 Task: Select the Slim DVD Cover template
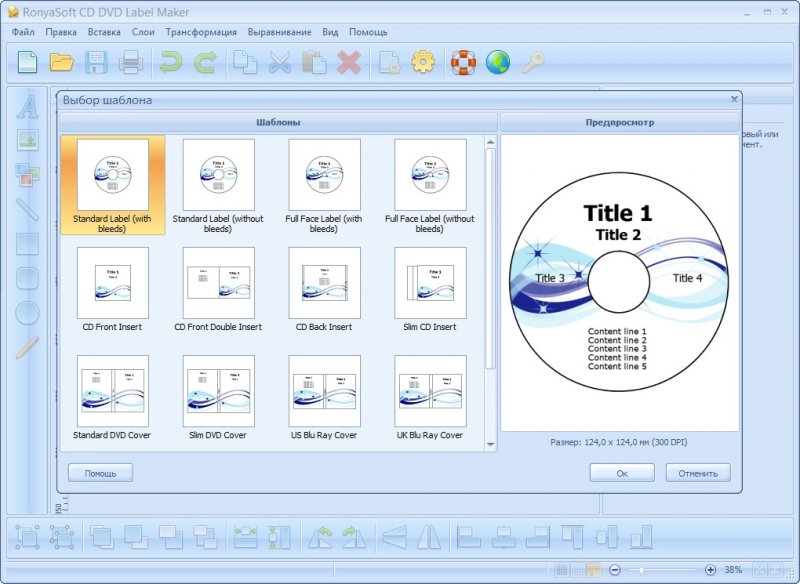(218, 397)
